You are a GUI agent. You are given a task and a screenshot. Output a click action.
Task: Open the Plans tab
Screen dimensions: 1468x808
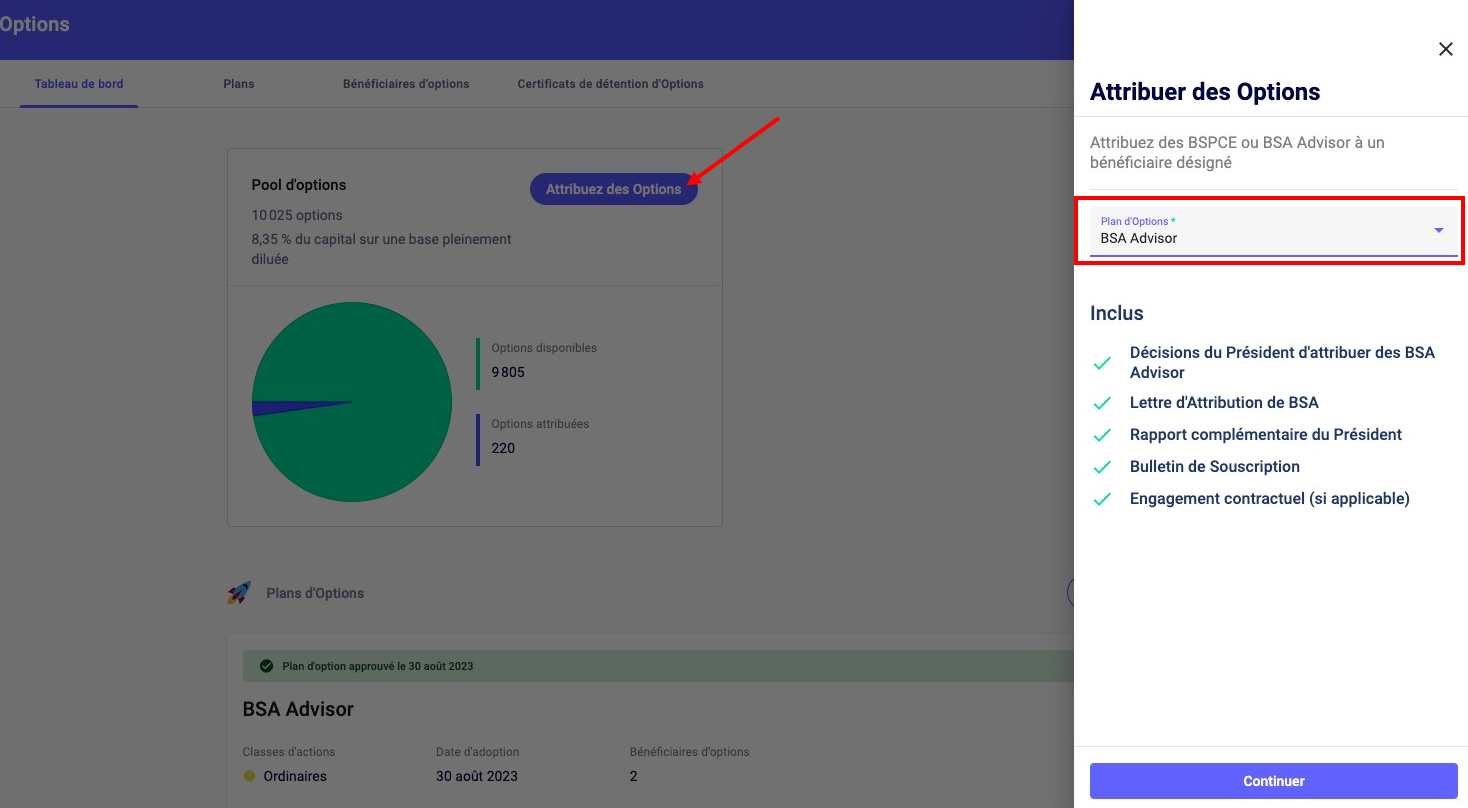click(x=239, y=84)
